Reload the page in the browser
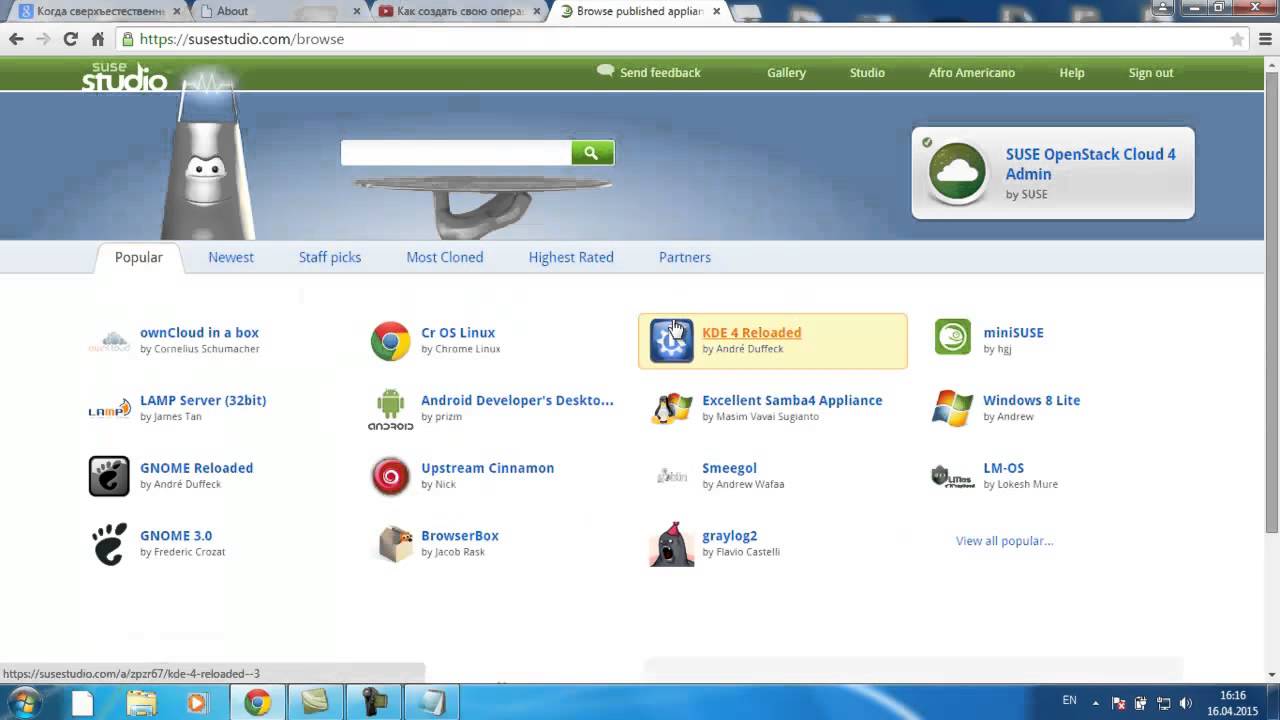 (x=70, y=39)
